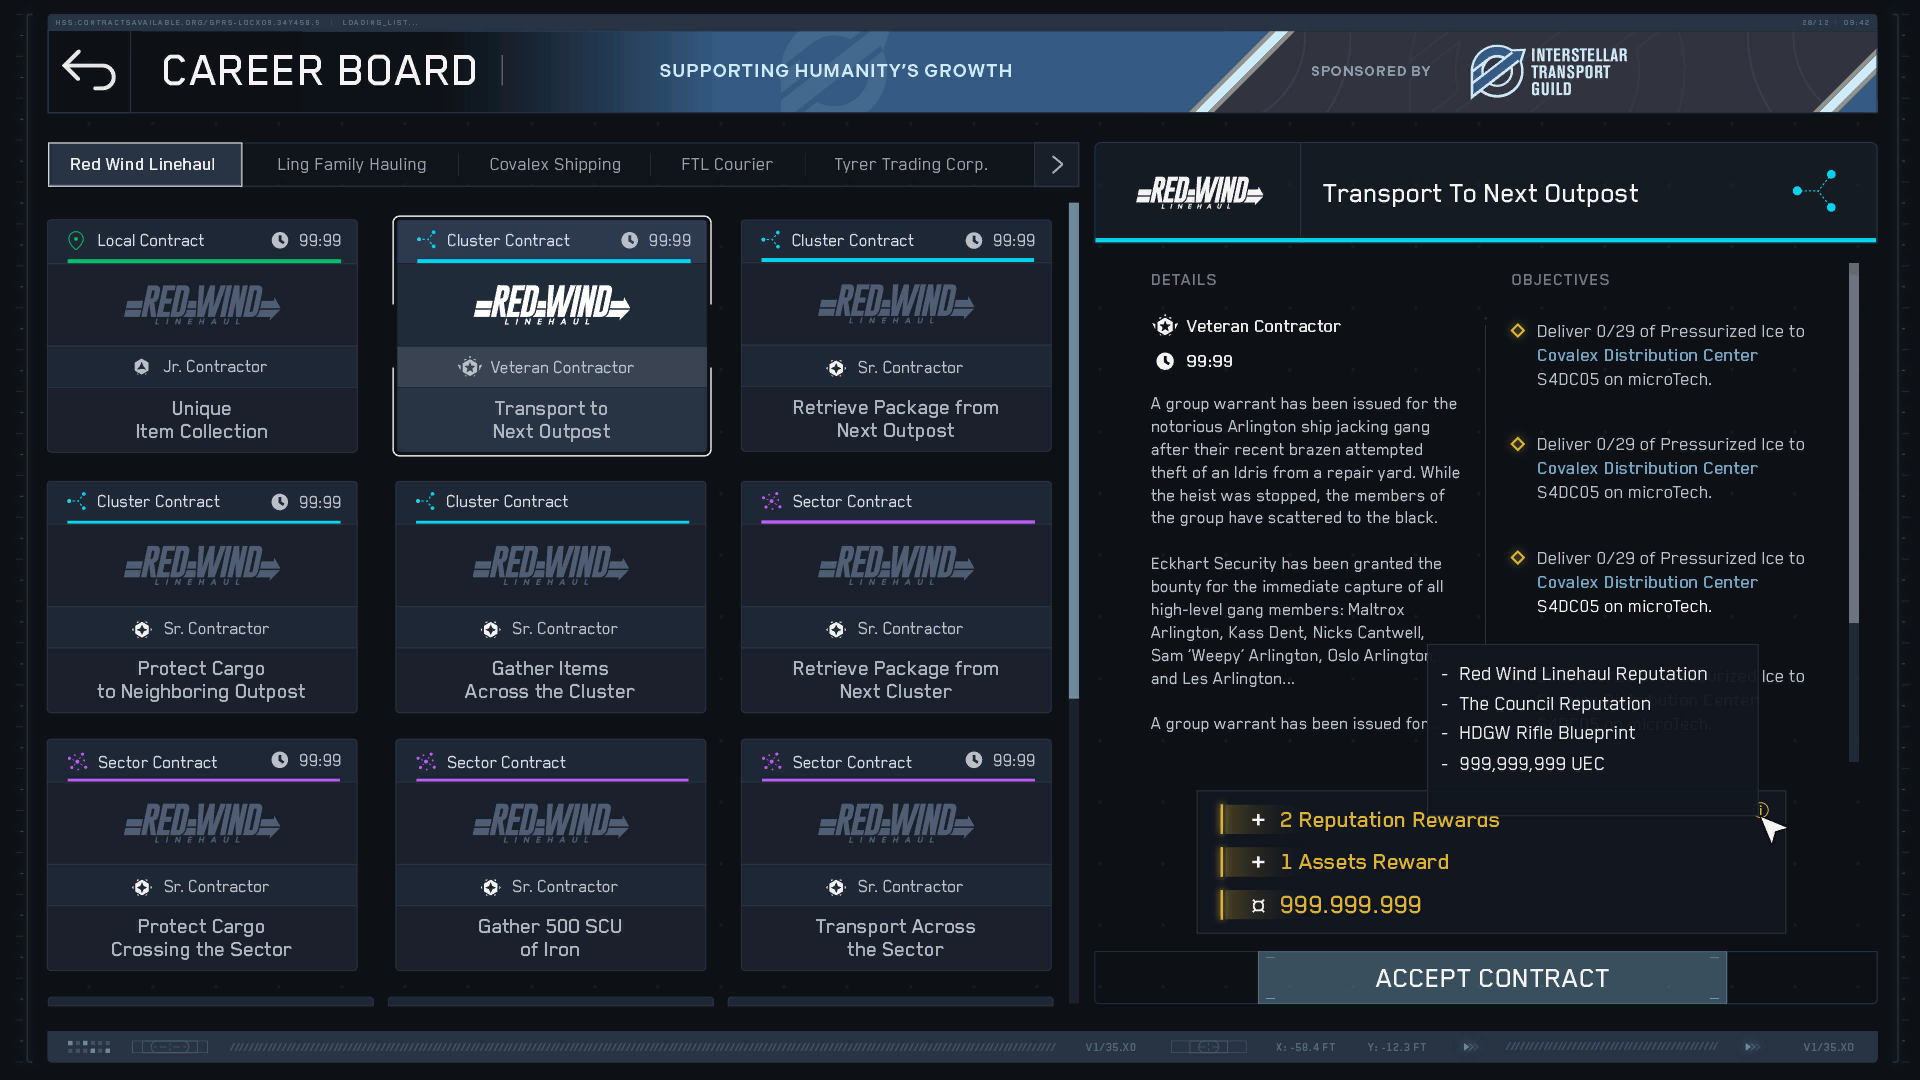
Task: Select Retrieve Package from Next Outpost card
Action: [896, 336]
